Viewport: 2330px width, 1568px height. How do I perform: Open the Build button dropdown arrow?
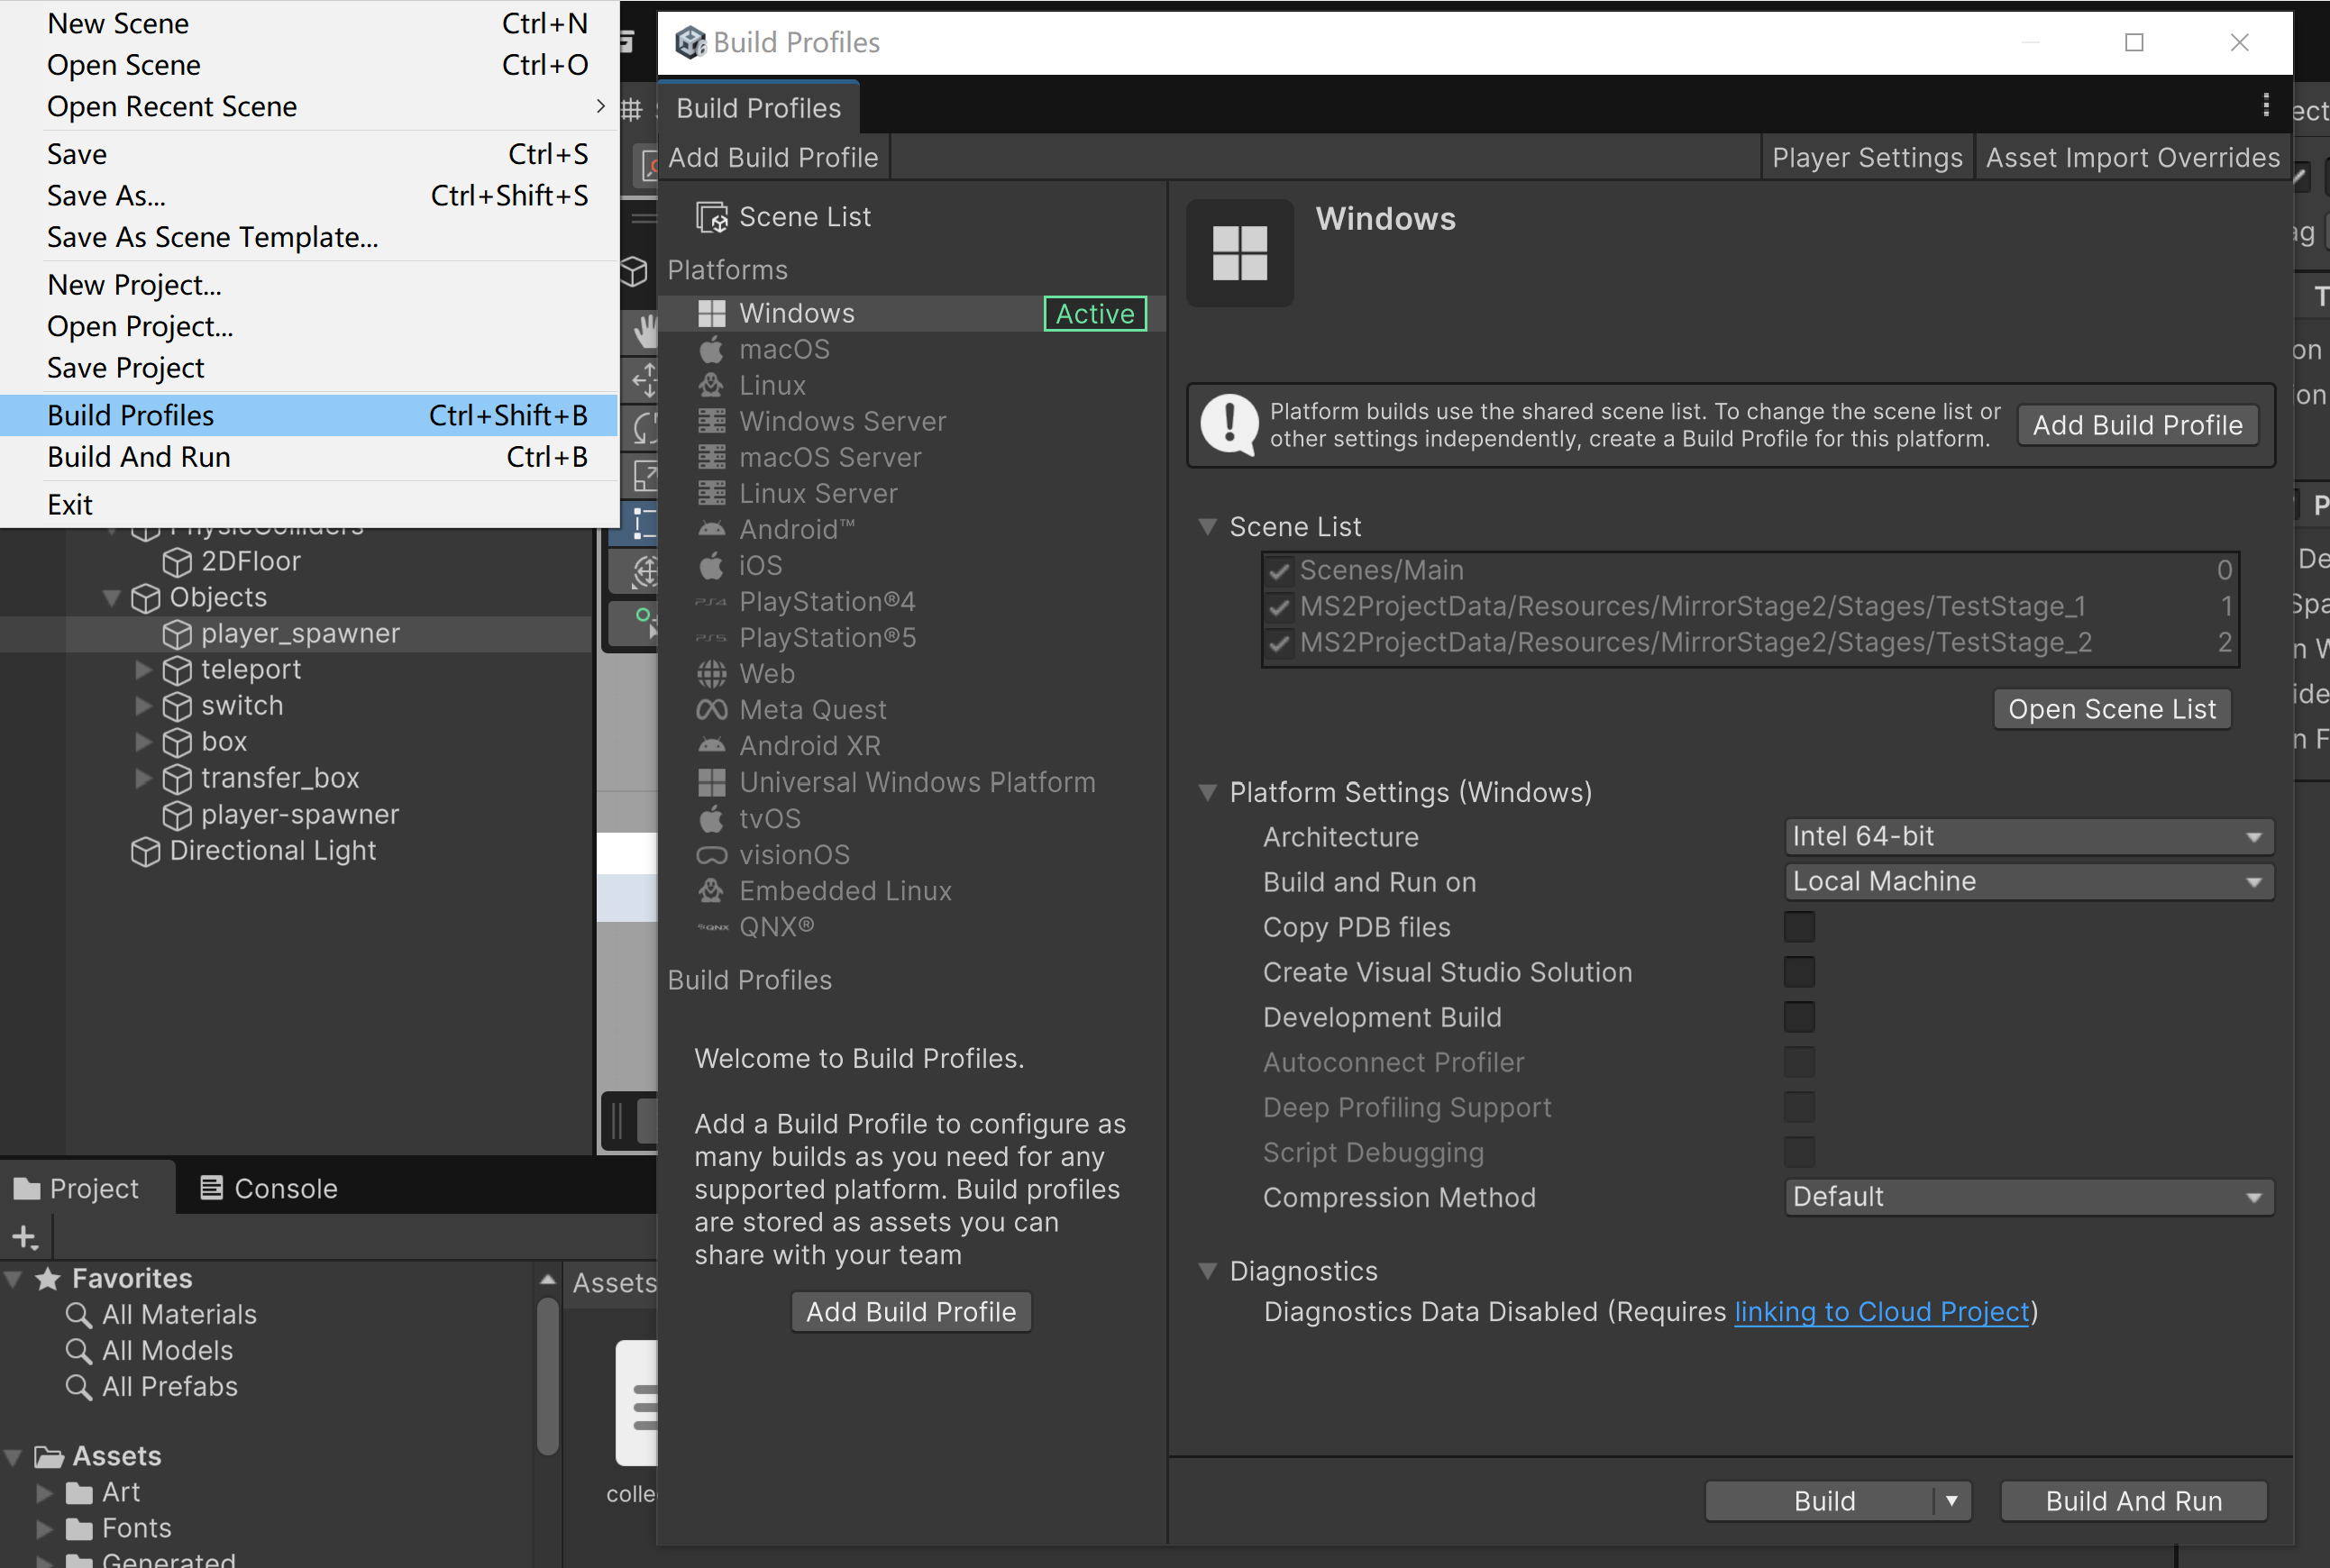click(x=1951, y=1501)
